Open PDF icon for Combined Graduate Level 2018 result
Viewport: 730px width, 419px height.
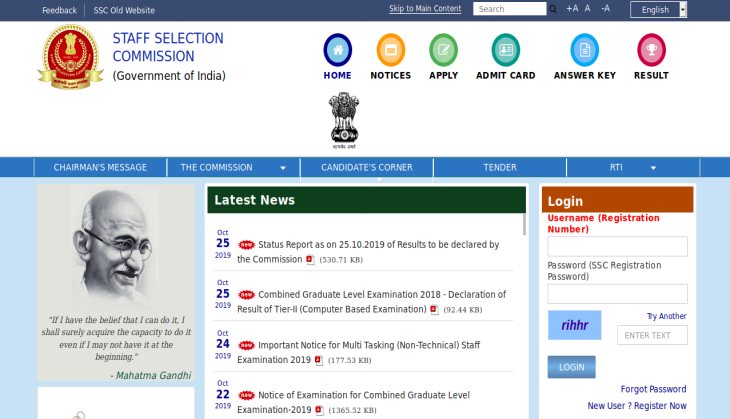[434, 310]
